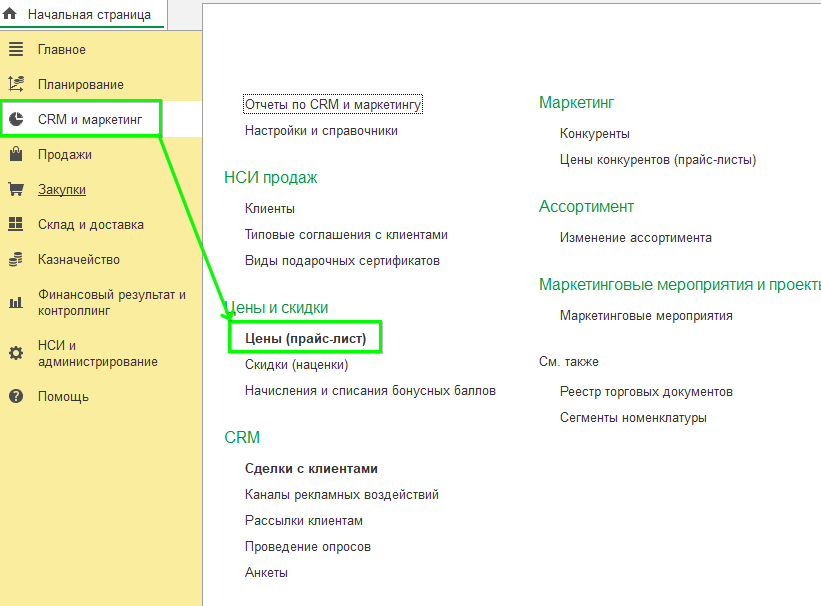Click the Казначейство coins icon

pos(16,259)
